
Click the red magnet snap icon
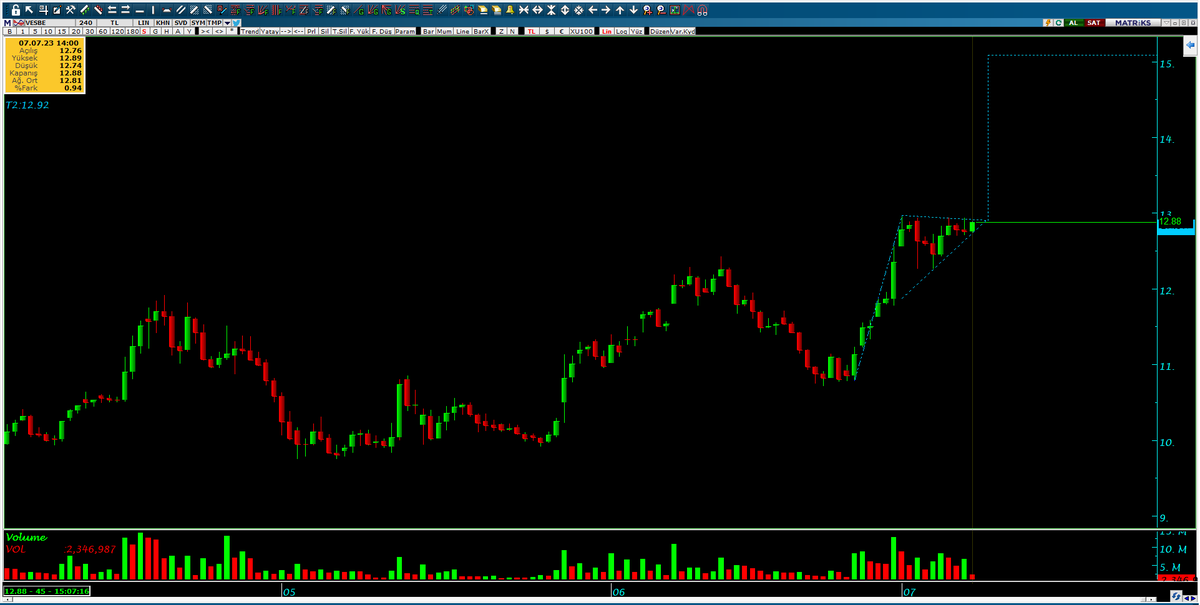(702, 10)
